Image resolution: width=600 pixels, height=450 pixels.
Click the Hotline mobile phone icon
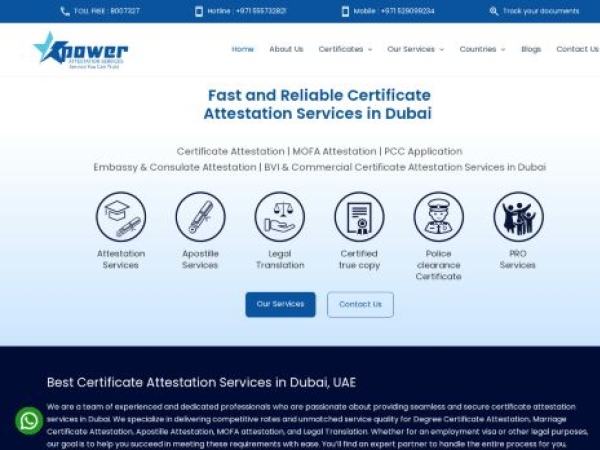pyautogui.click(x=199, y=11)
